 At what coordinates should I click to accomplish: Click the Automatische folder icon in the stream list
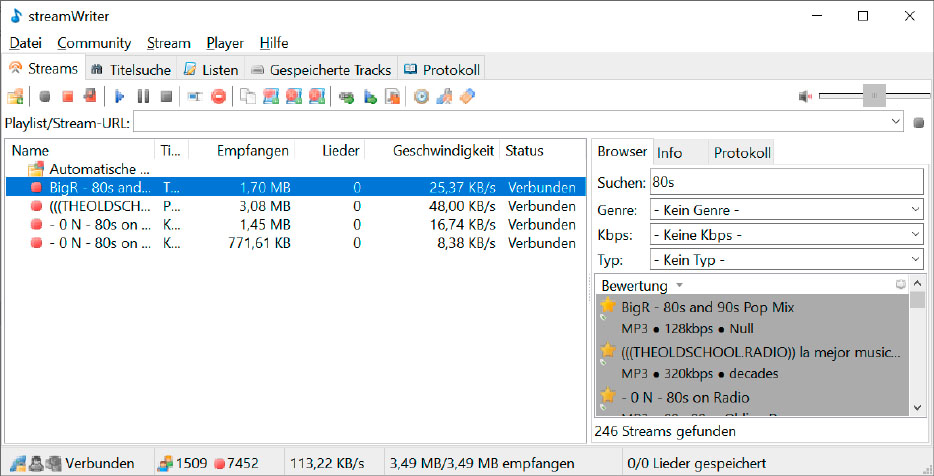point(36,169)
